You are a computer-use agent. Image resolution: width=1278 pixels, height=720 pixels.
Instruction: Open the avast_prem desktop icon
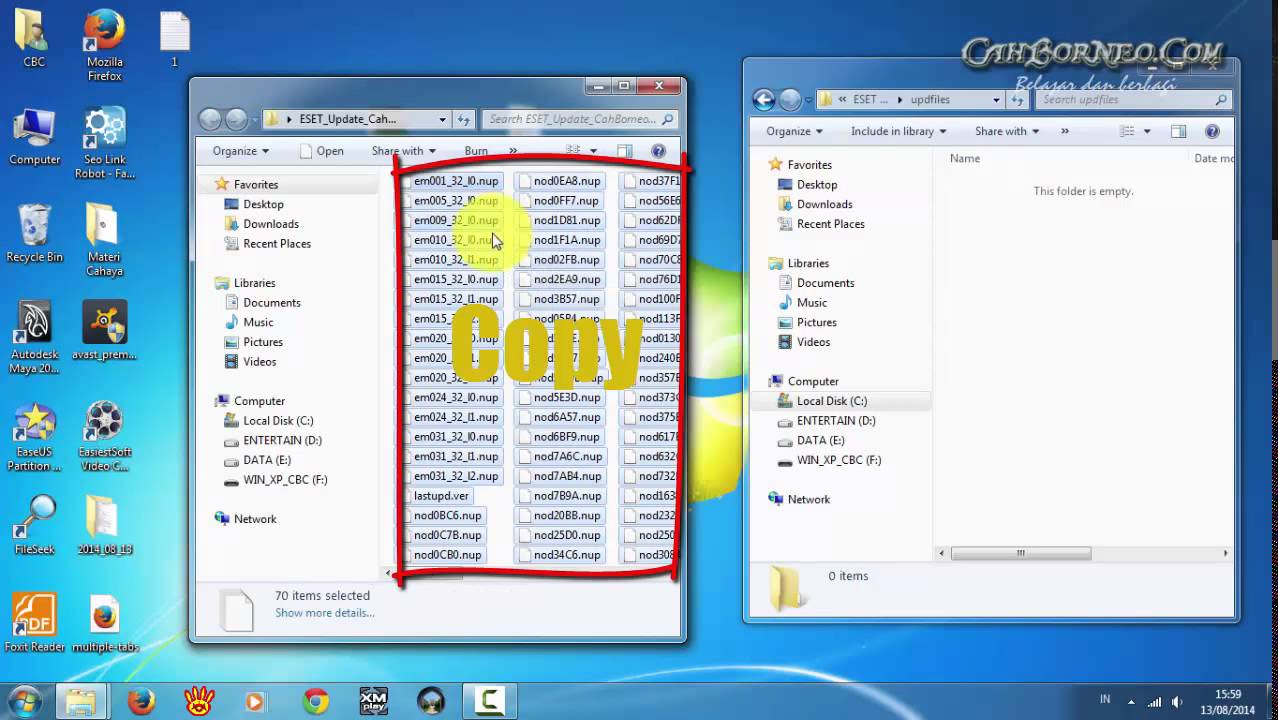tap(104, 331)
